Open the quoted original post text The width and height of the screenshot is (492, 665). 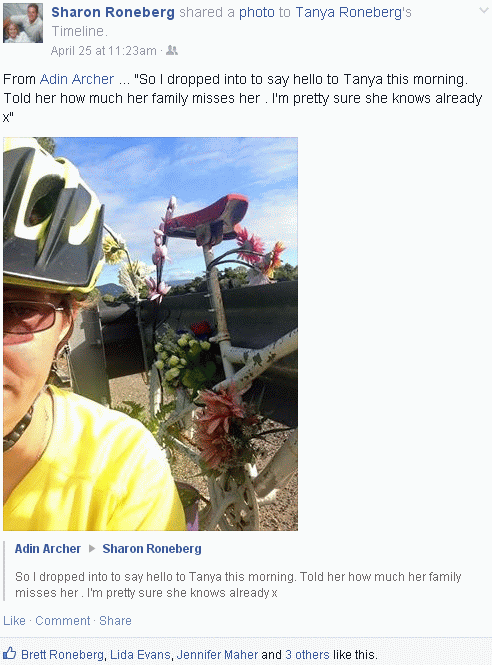click(238, 584)
